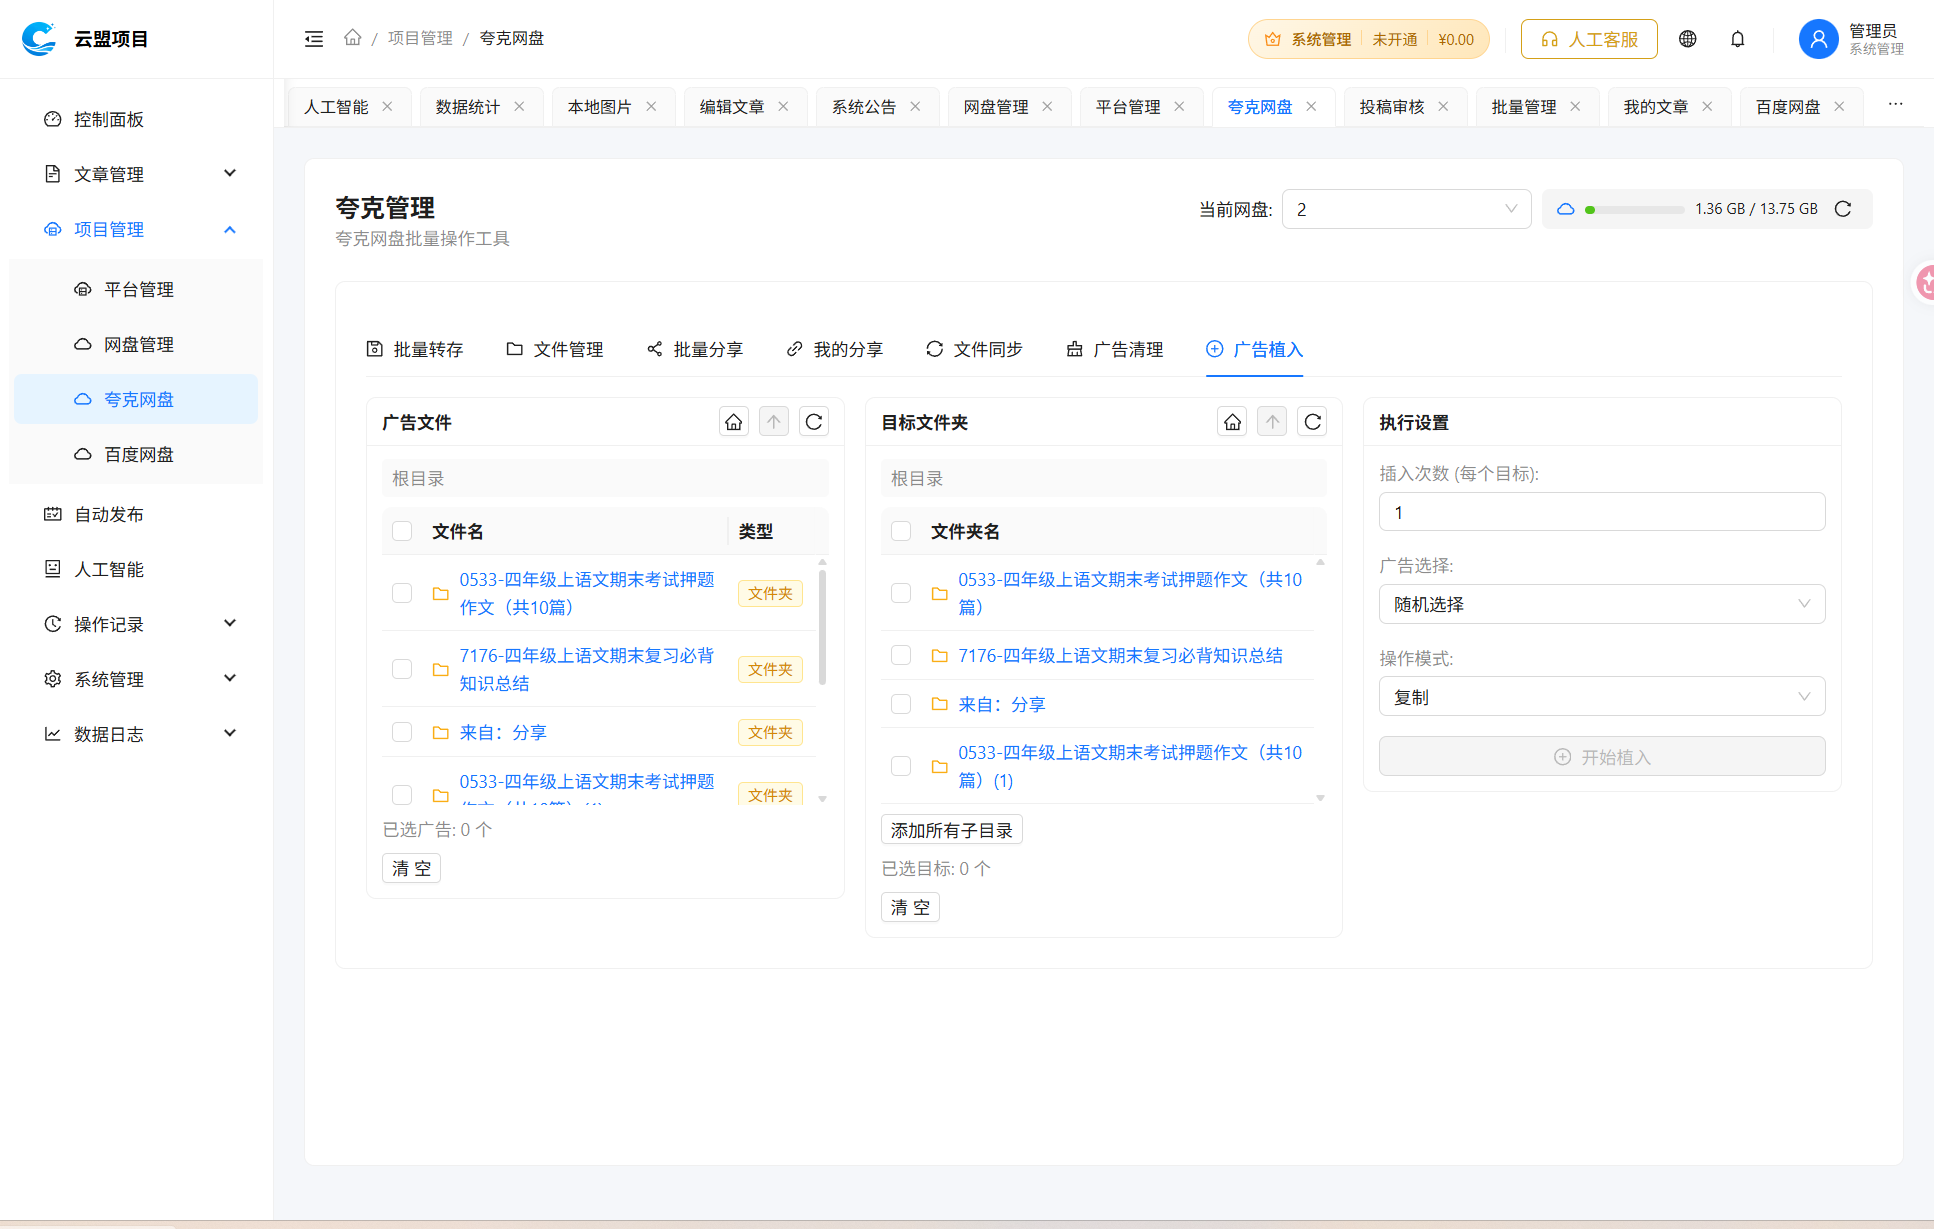
Task: Click the 系统管理 未开通 status badge
Action: (x=1367, y=39)
